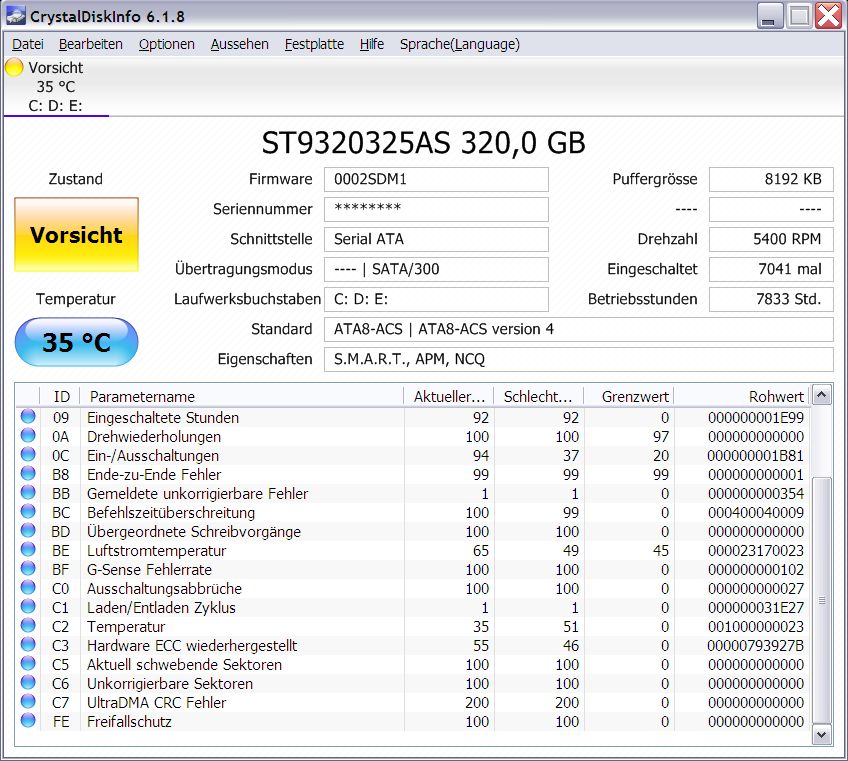Click the status orb for Freifallschutz
Viewport: 848px width, 761px height.
(28, 720)
